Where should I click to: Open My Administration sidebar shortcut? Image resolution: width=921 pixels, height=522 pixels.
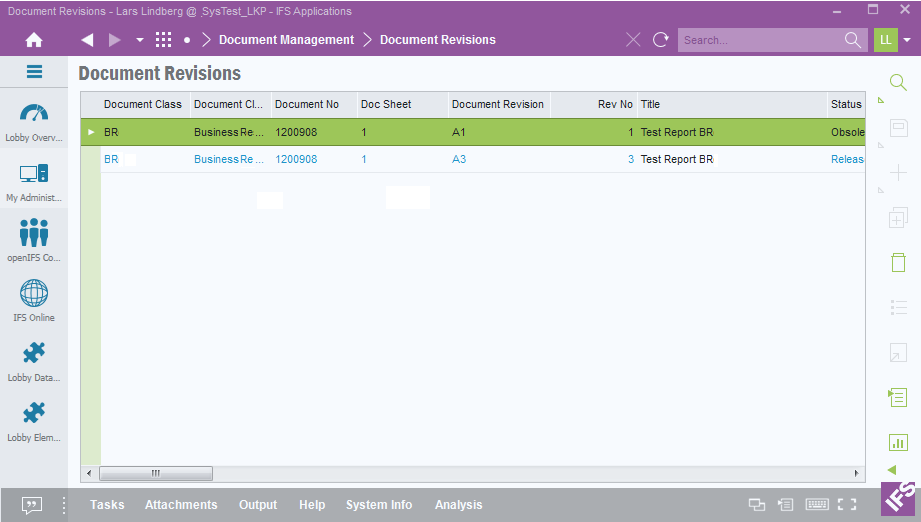pyautogui.click(x=34, y=181)
